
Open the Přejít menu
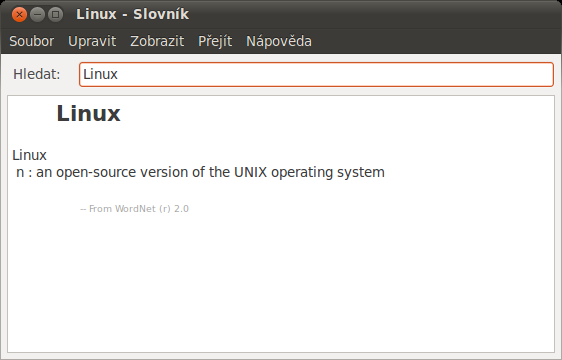click(215, 41)
